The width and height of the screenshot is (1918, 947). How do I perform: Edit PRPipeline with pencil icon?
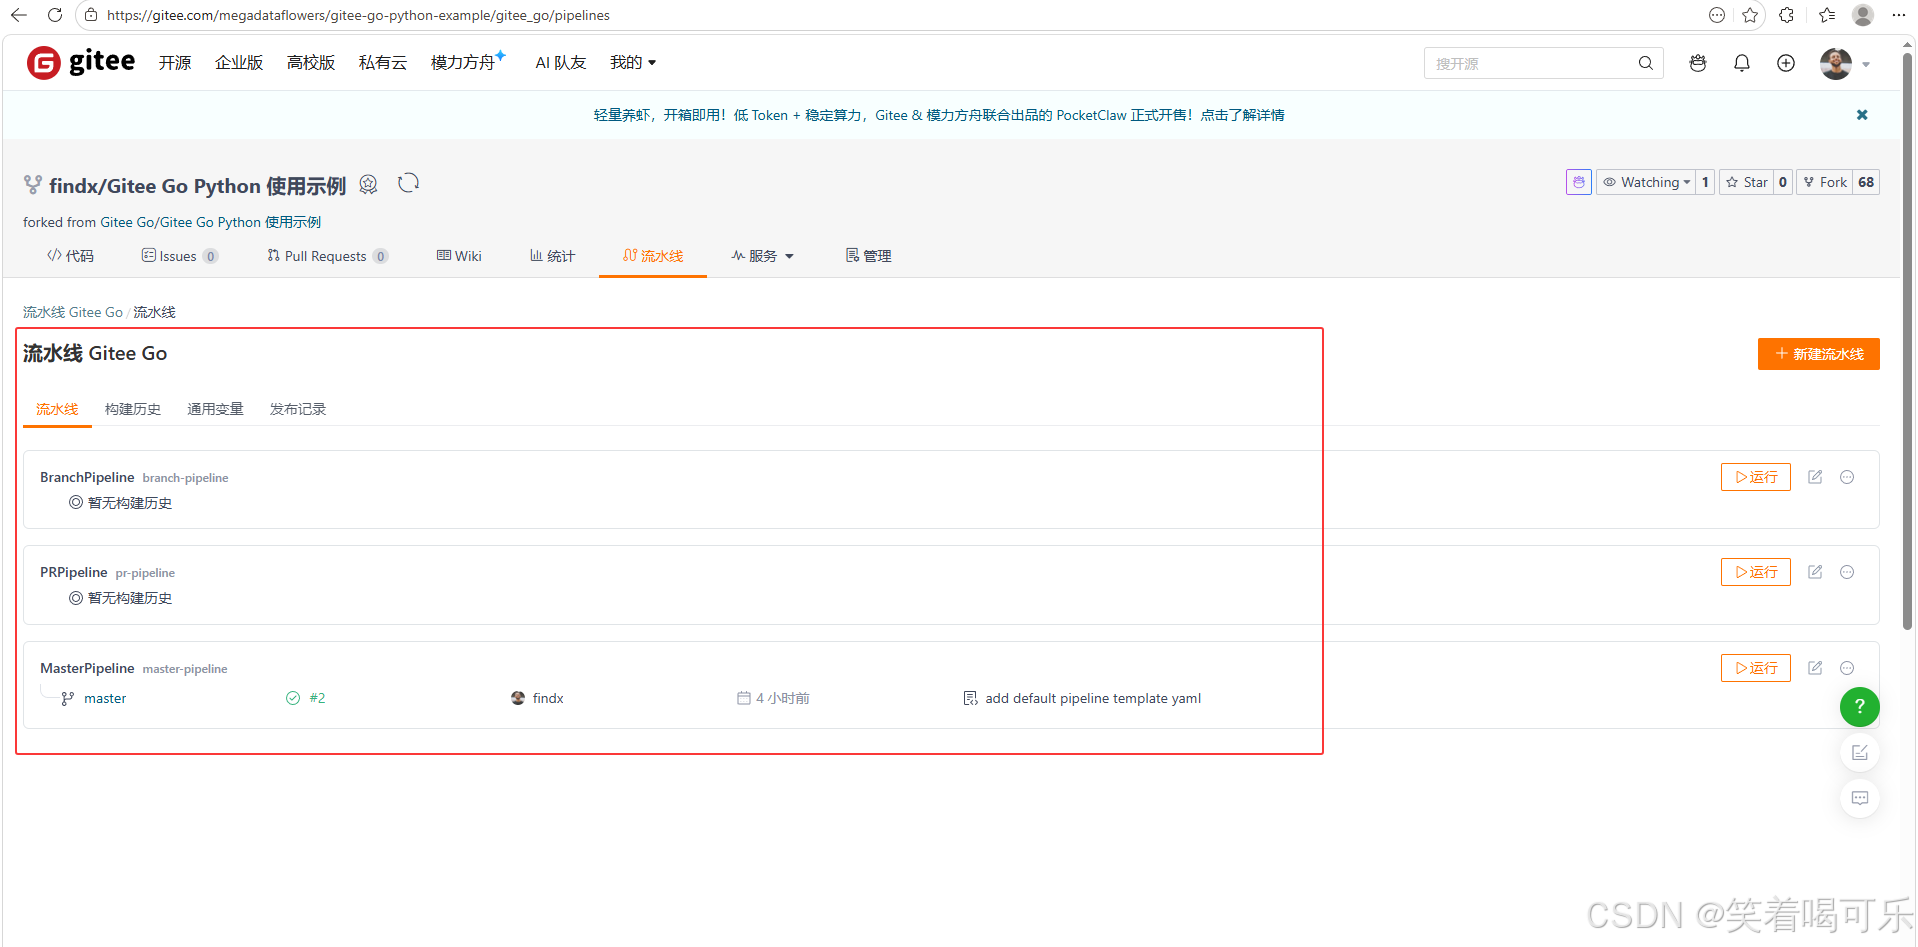pos(1815,572)
